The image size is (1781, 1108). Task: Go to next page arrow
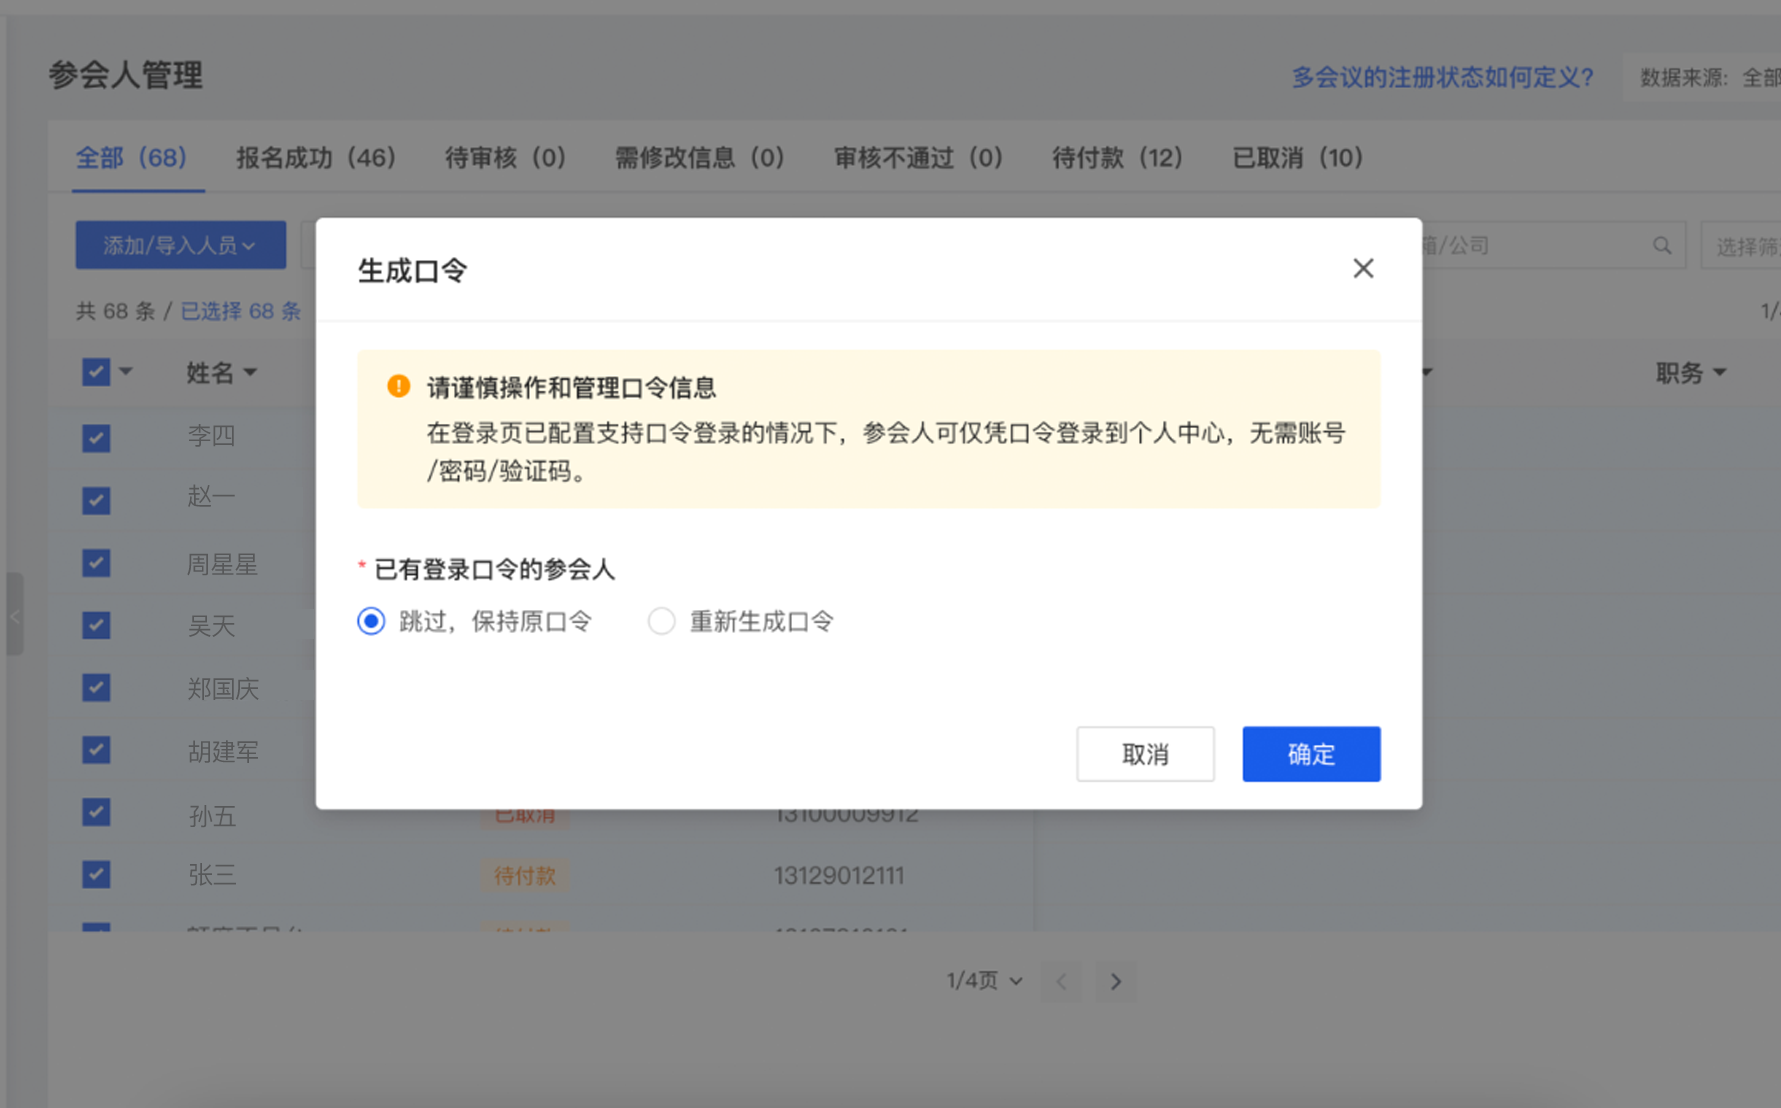[1116, 982]
